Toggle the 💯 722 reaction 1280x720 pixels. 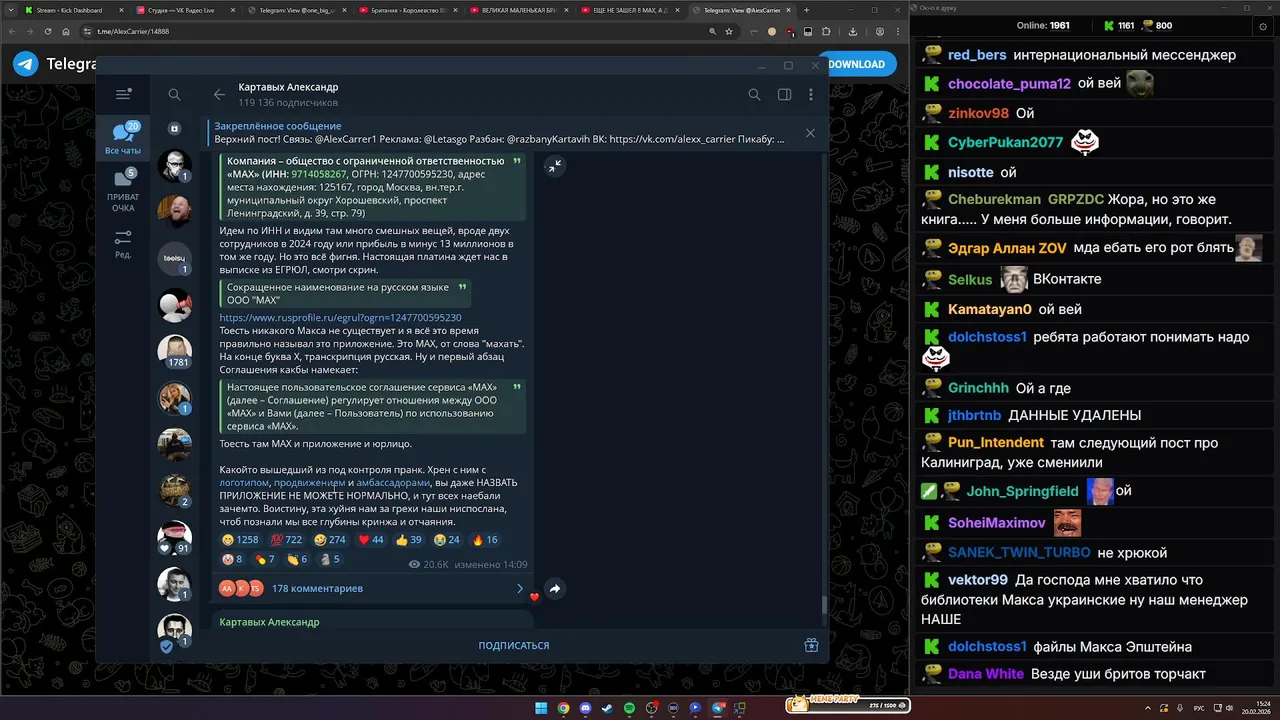(x=286, y=540)
